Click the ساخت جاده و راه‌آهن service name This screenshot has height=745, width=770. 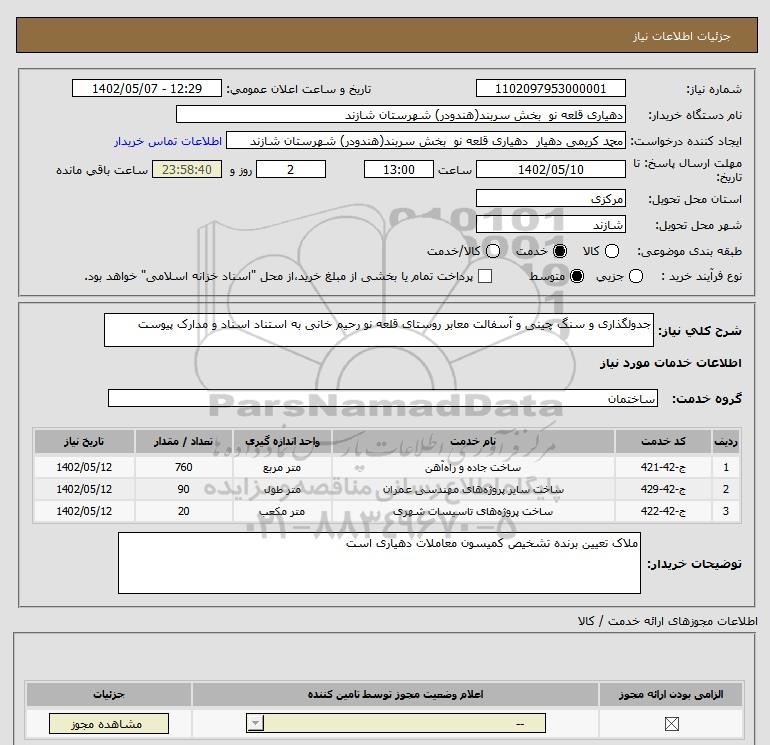(473, 468)
